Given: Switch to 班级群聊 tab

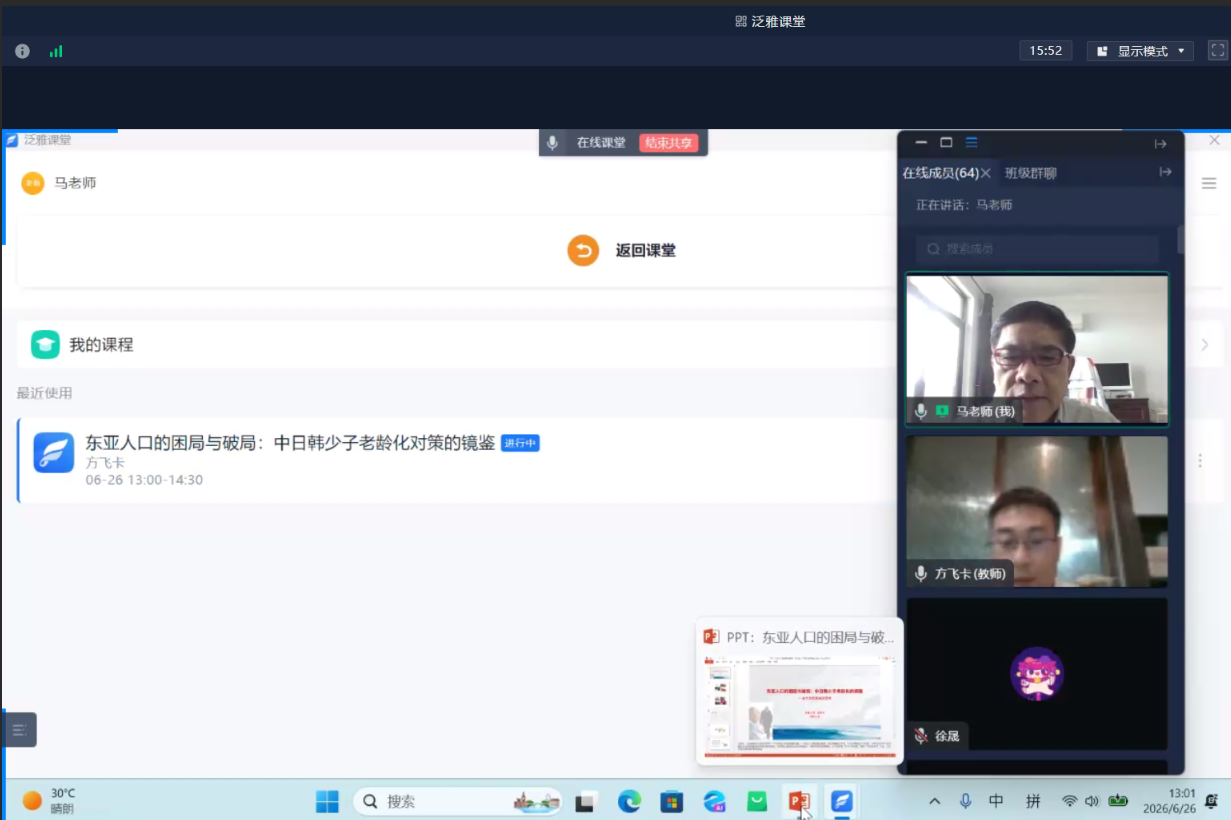Looking at the screenshot, I should point(1031,173).
